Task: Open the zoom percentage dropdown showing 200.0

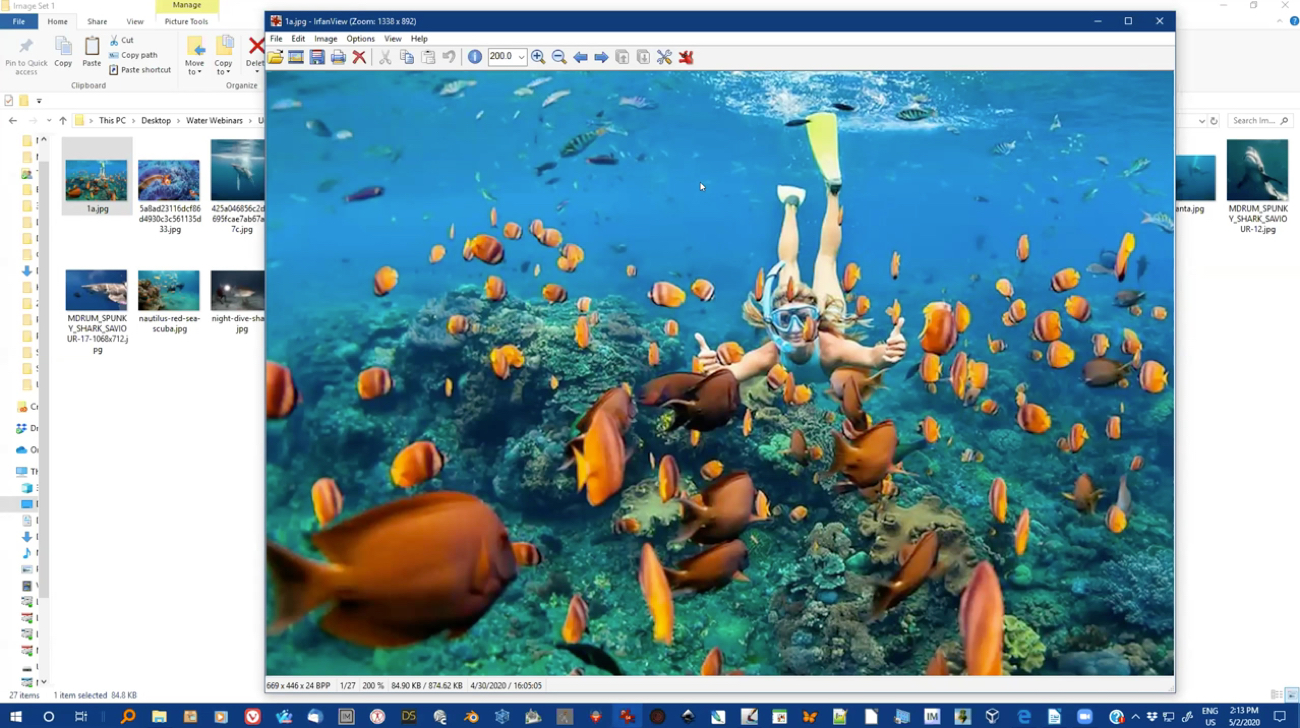Action: pos(521,57)
